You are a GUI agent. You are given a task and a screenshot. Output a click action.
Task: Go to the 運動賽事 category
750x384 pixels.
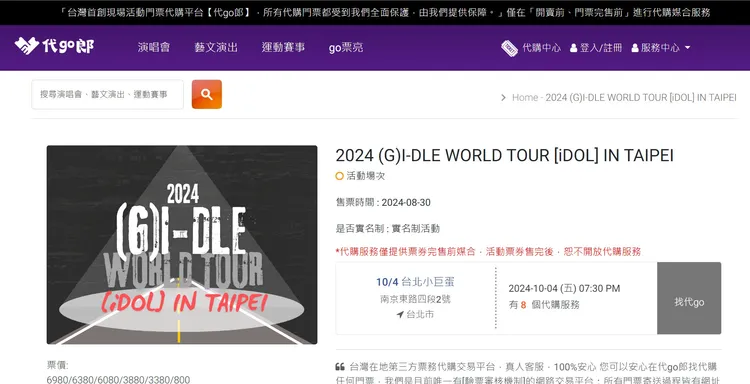283,47
